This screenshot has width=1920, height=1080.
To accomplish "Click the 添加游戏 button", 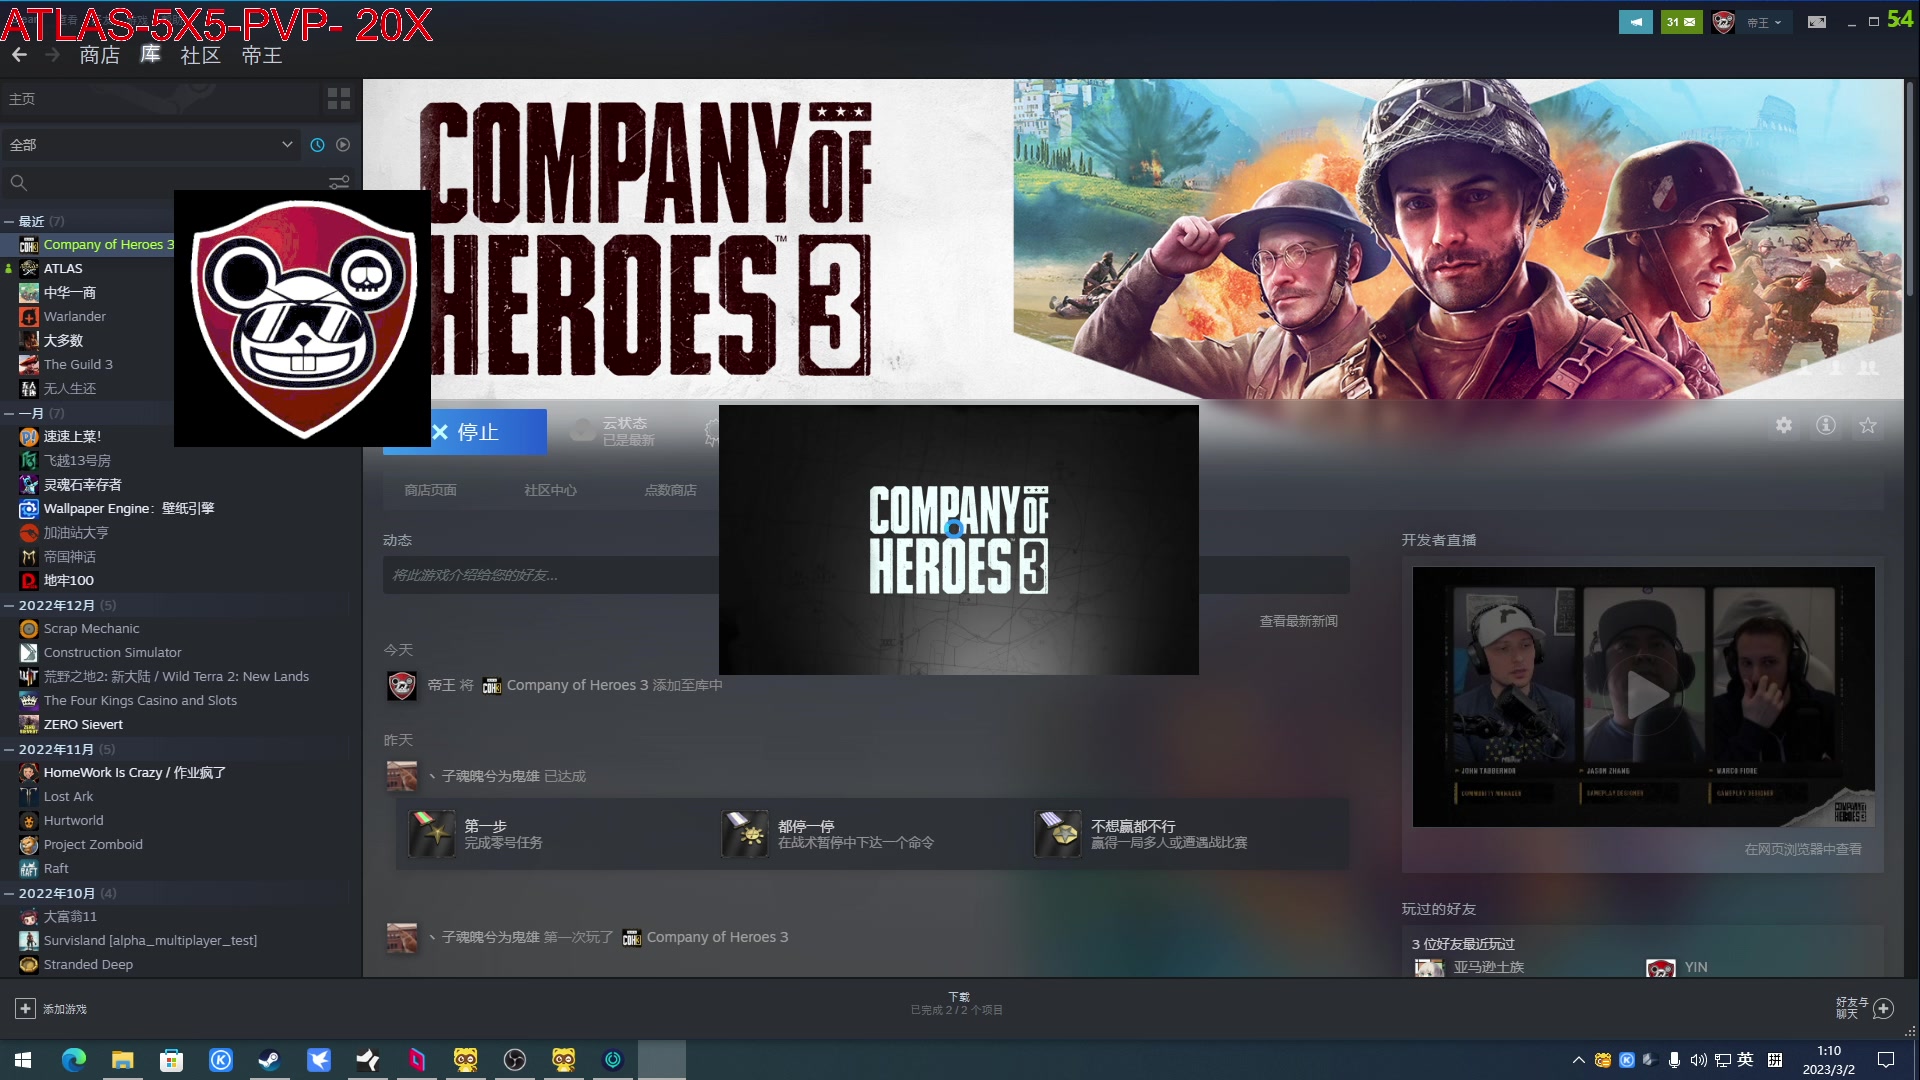I will pos(51,1008).
